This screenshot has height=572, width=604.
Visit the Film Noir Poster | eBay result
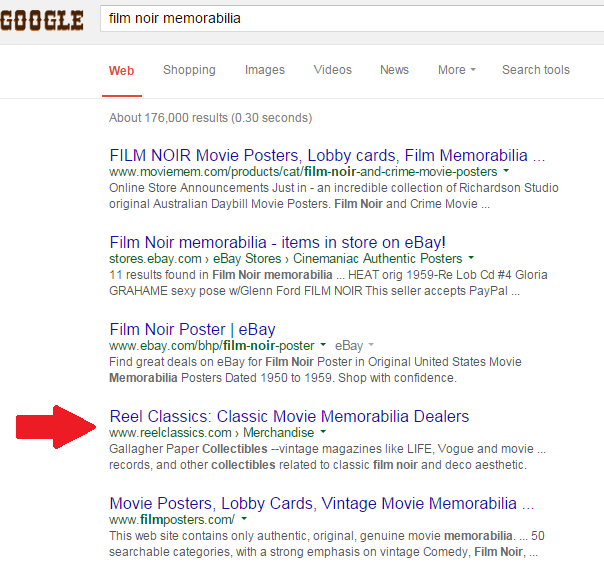192,329
